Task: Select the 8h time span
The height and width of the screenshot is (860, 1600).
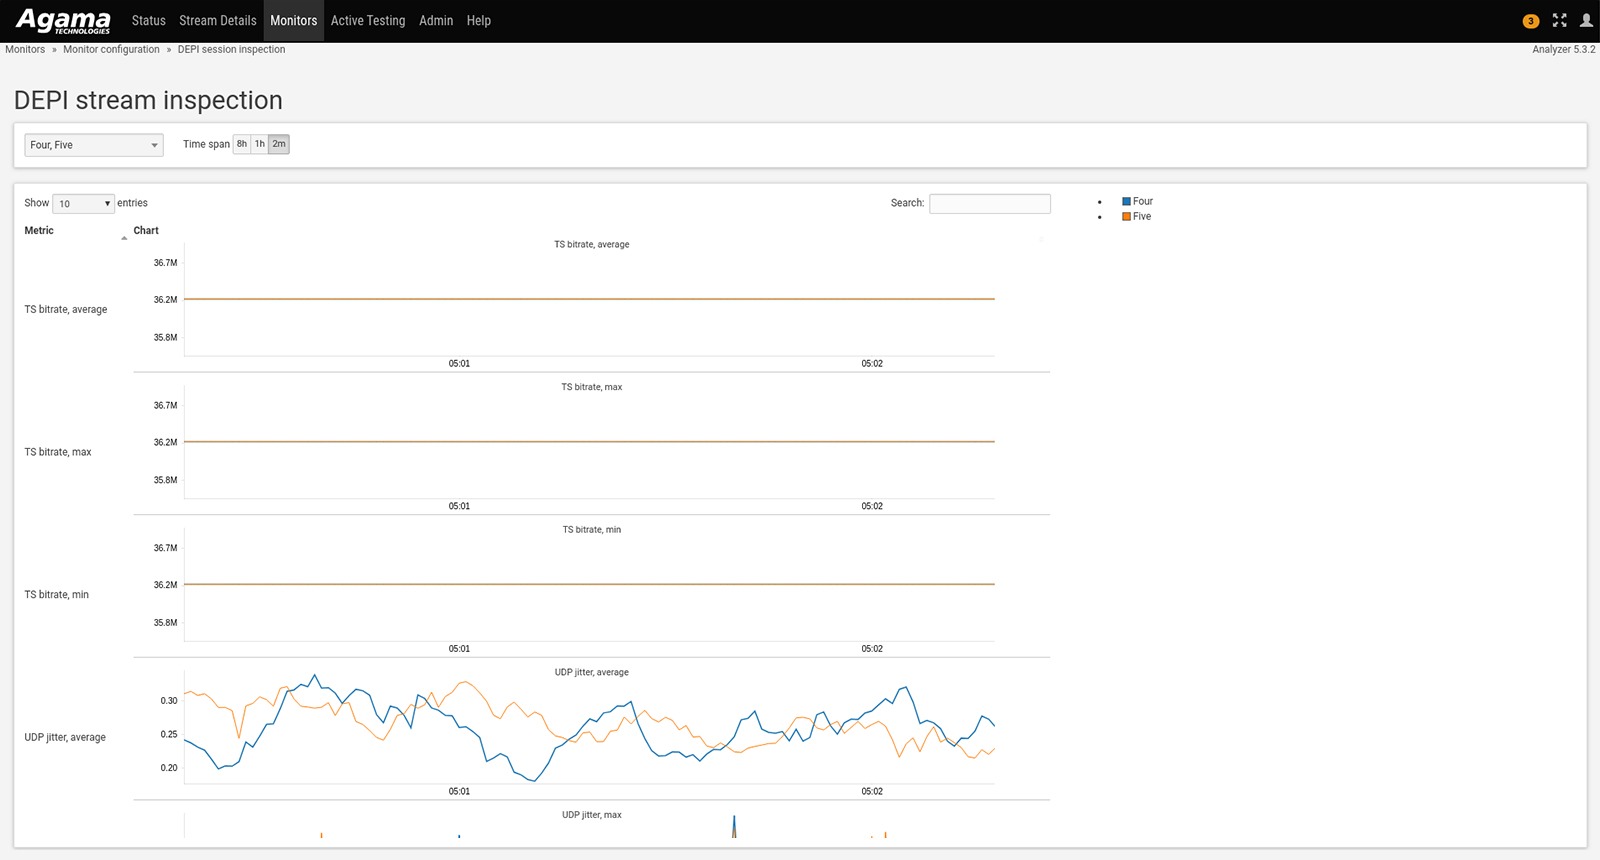Action: point(242,144)
